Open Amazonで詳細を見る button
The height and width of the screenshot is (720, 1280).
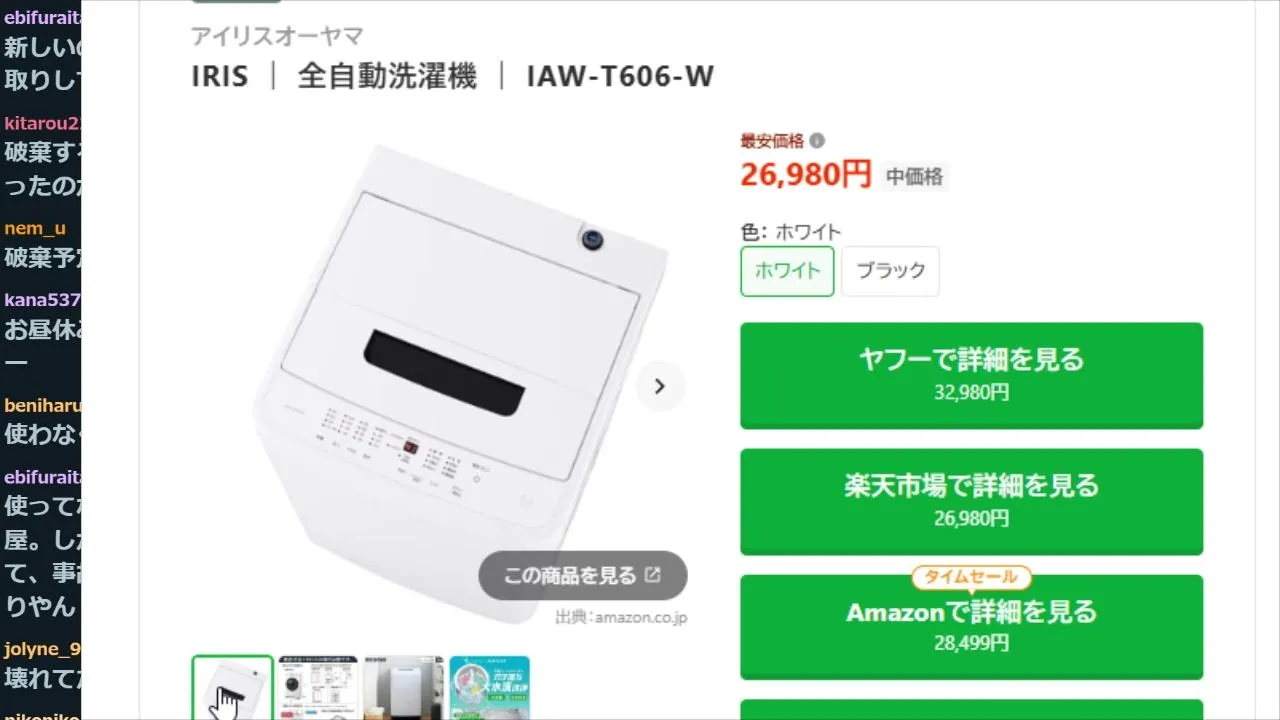click(971, 627)
